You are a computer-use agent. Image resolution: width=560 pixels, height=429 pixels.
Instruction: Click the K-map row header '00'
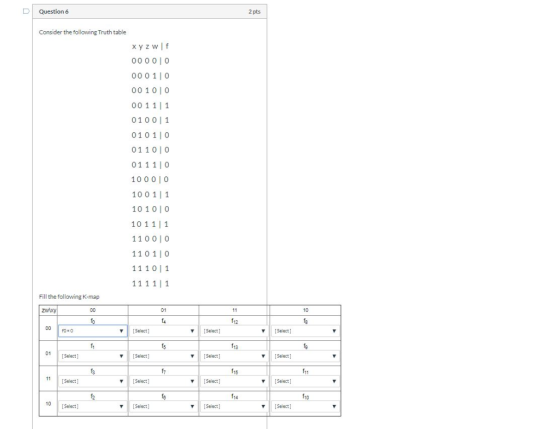point(48,328)
